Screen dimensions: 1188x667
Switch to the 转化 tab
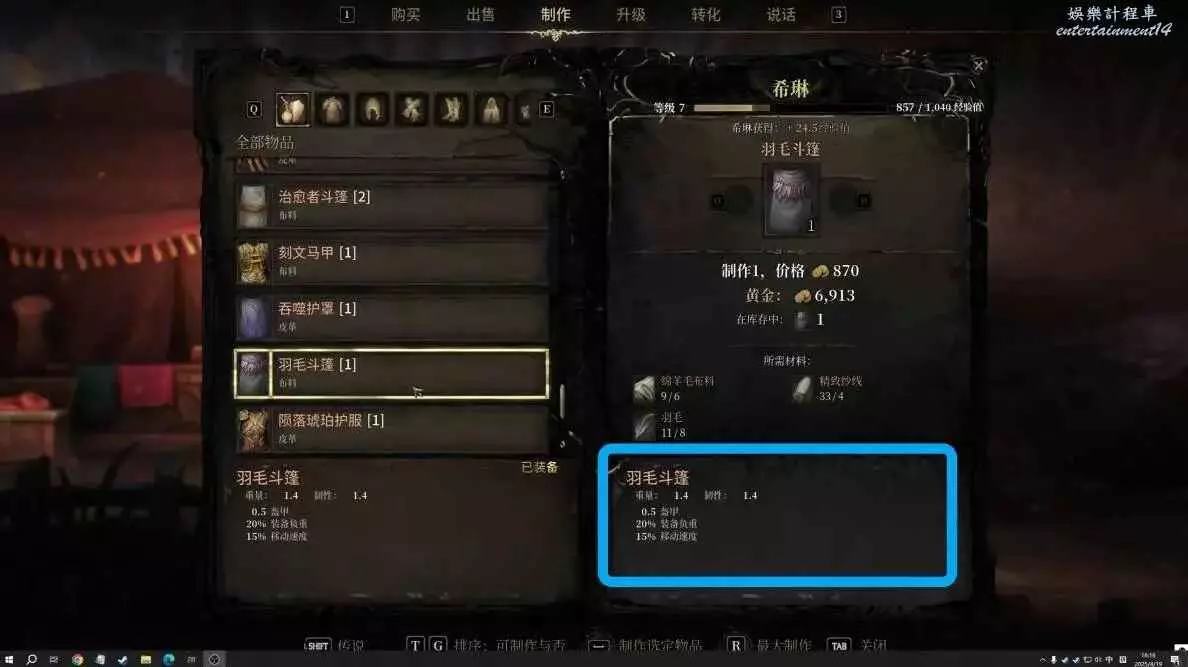(x=705, y=14)
